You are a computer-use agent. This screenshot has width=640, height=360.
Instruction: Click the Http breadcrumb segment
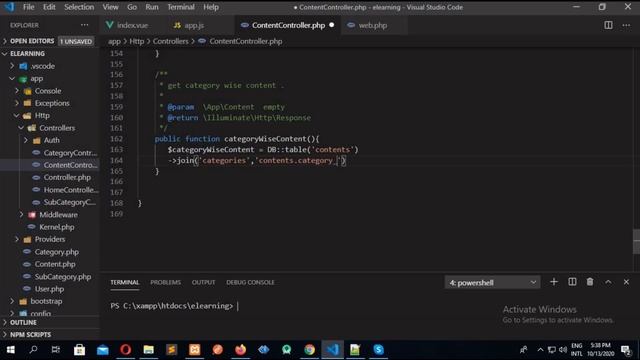coord(137,41)
